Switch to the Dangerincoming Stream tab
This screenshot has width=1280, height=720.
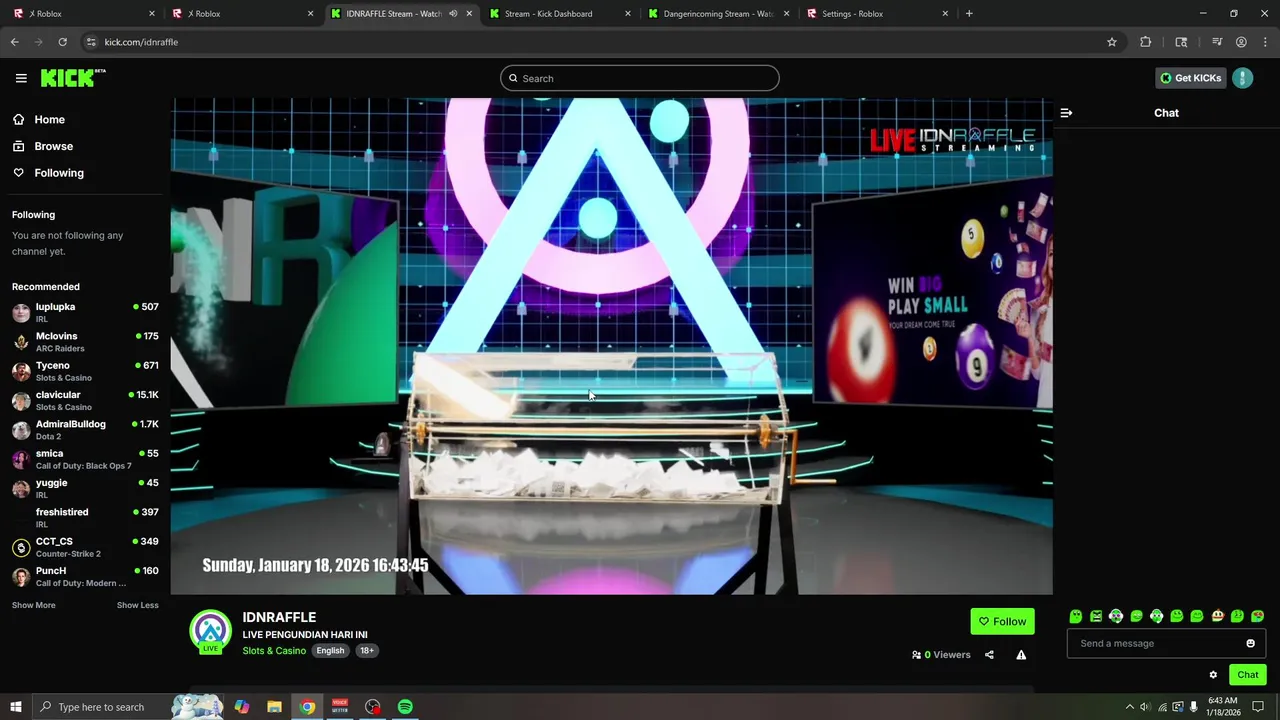tap(716, 14)
